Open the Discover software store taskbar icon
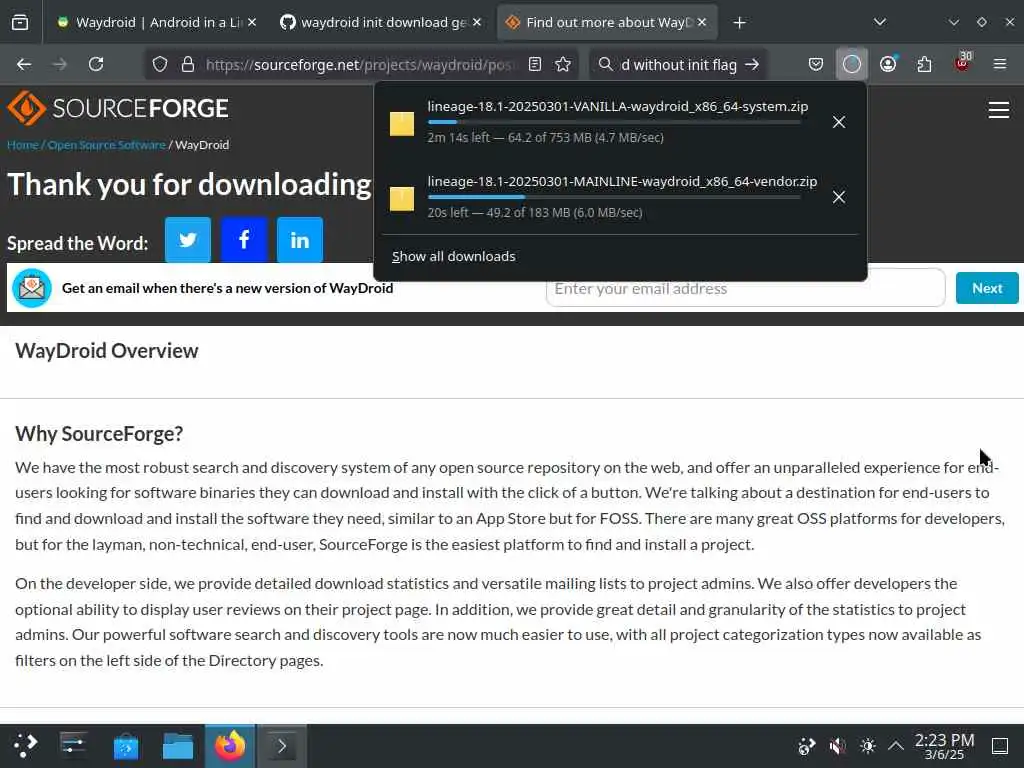 [126, 746]
